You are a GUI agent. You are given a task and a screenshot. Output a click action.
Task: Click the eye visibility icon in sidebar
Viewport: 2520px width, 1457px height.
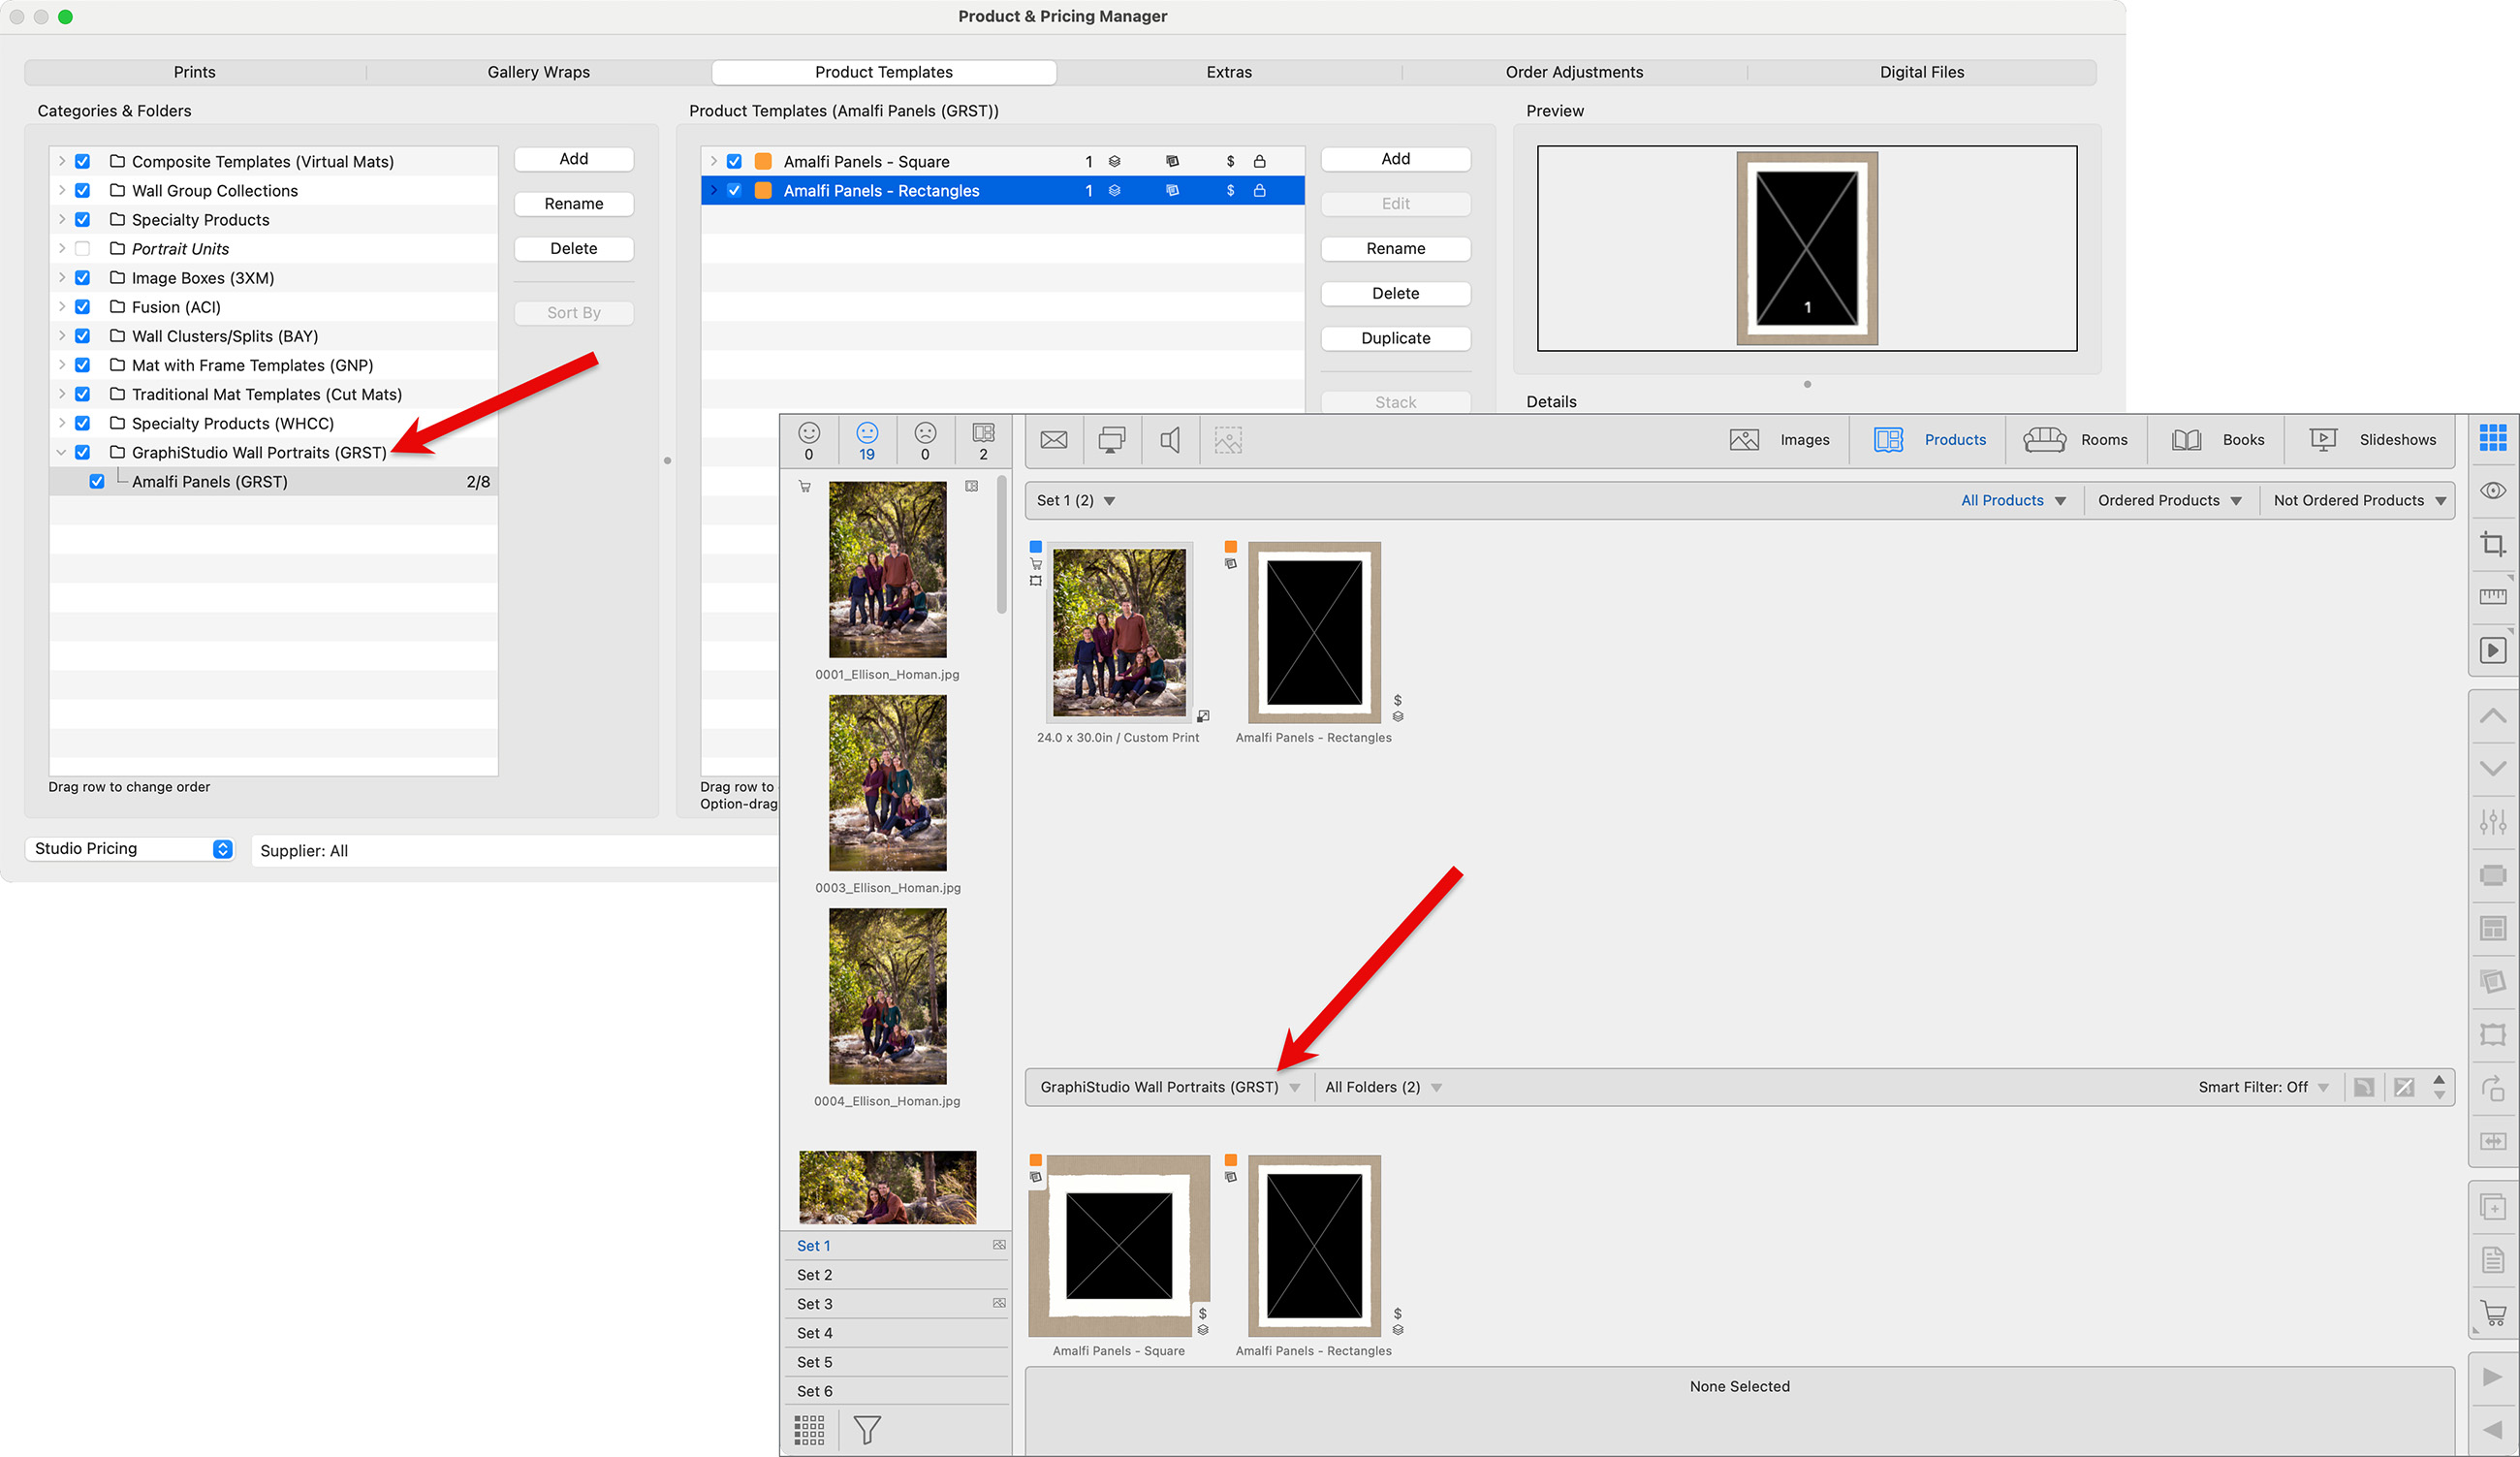pyautogui.click(x=2492, y=491)
